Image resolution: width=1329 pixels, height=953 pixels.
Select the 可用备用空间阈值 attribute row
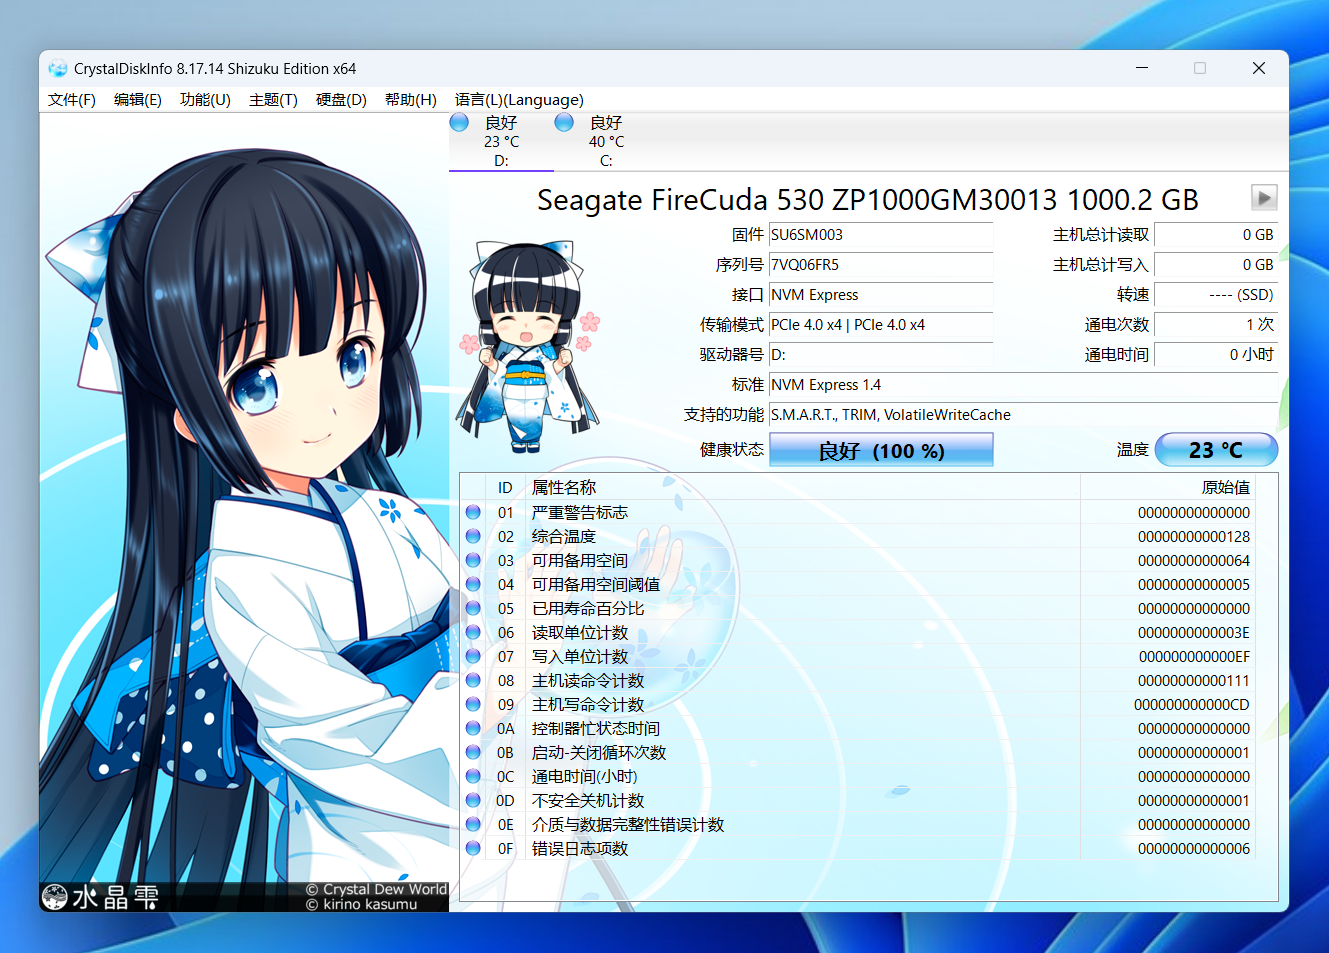click(857, 584)
